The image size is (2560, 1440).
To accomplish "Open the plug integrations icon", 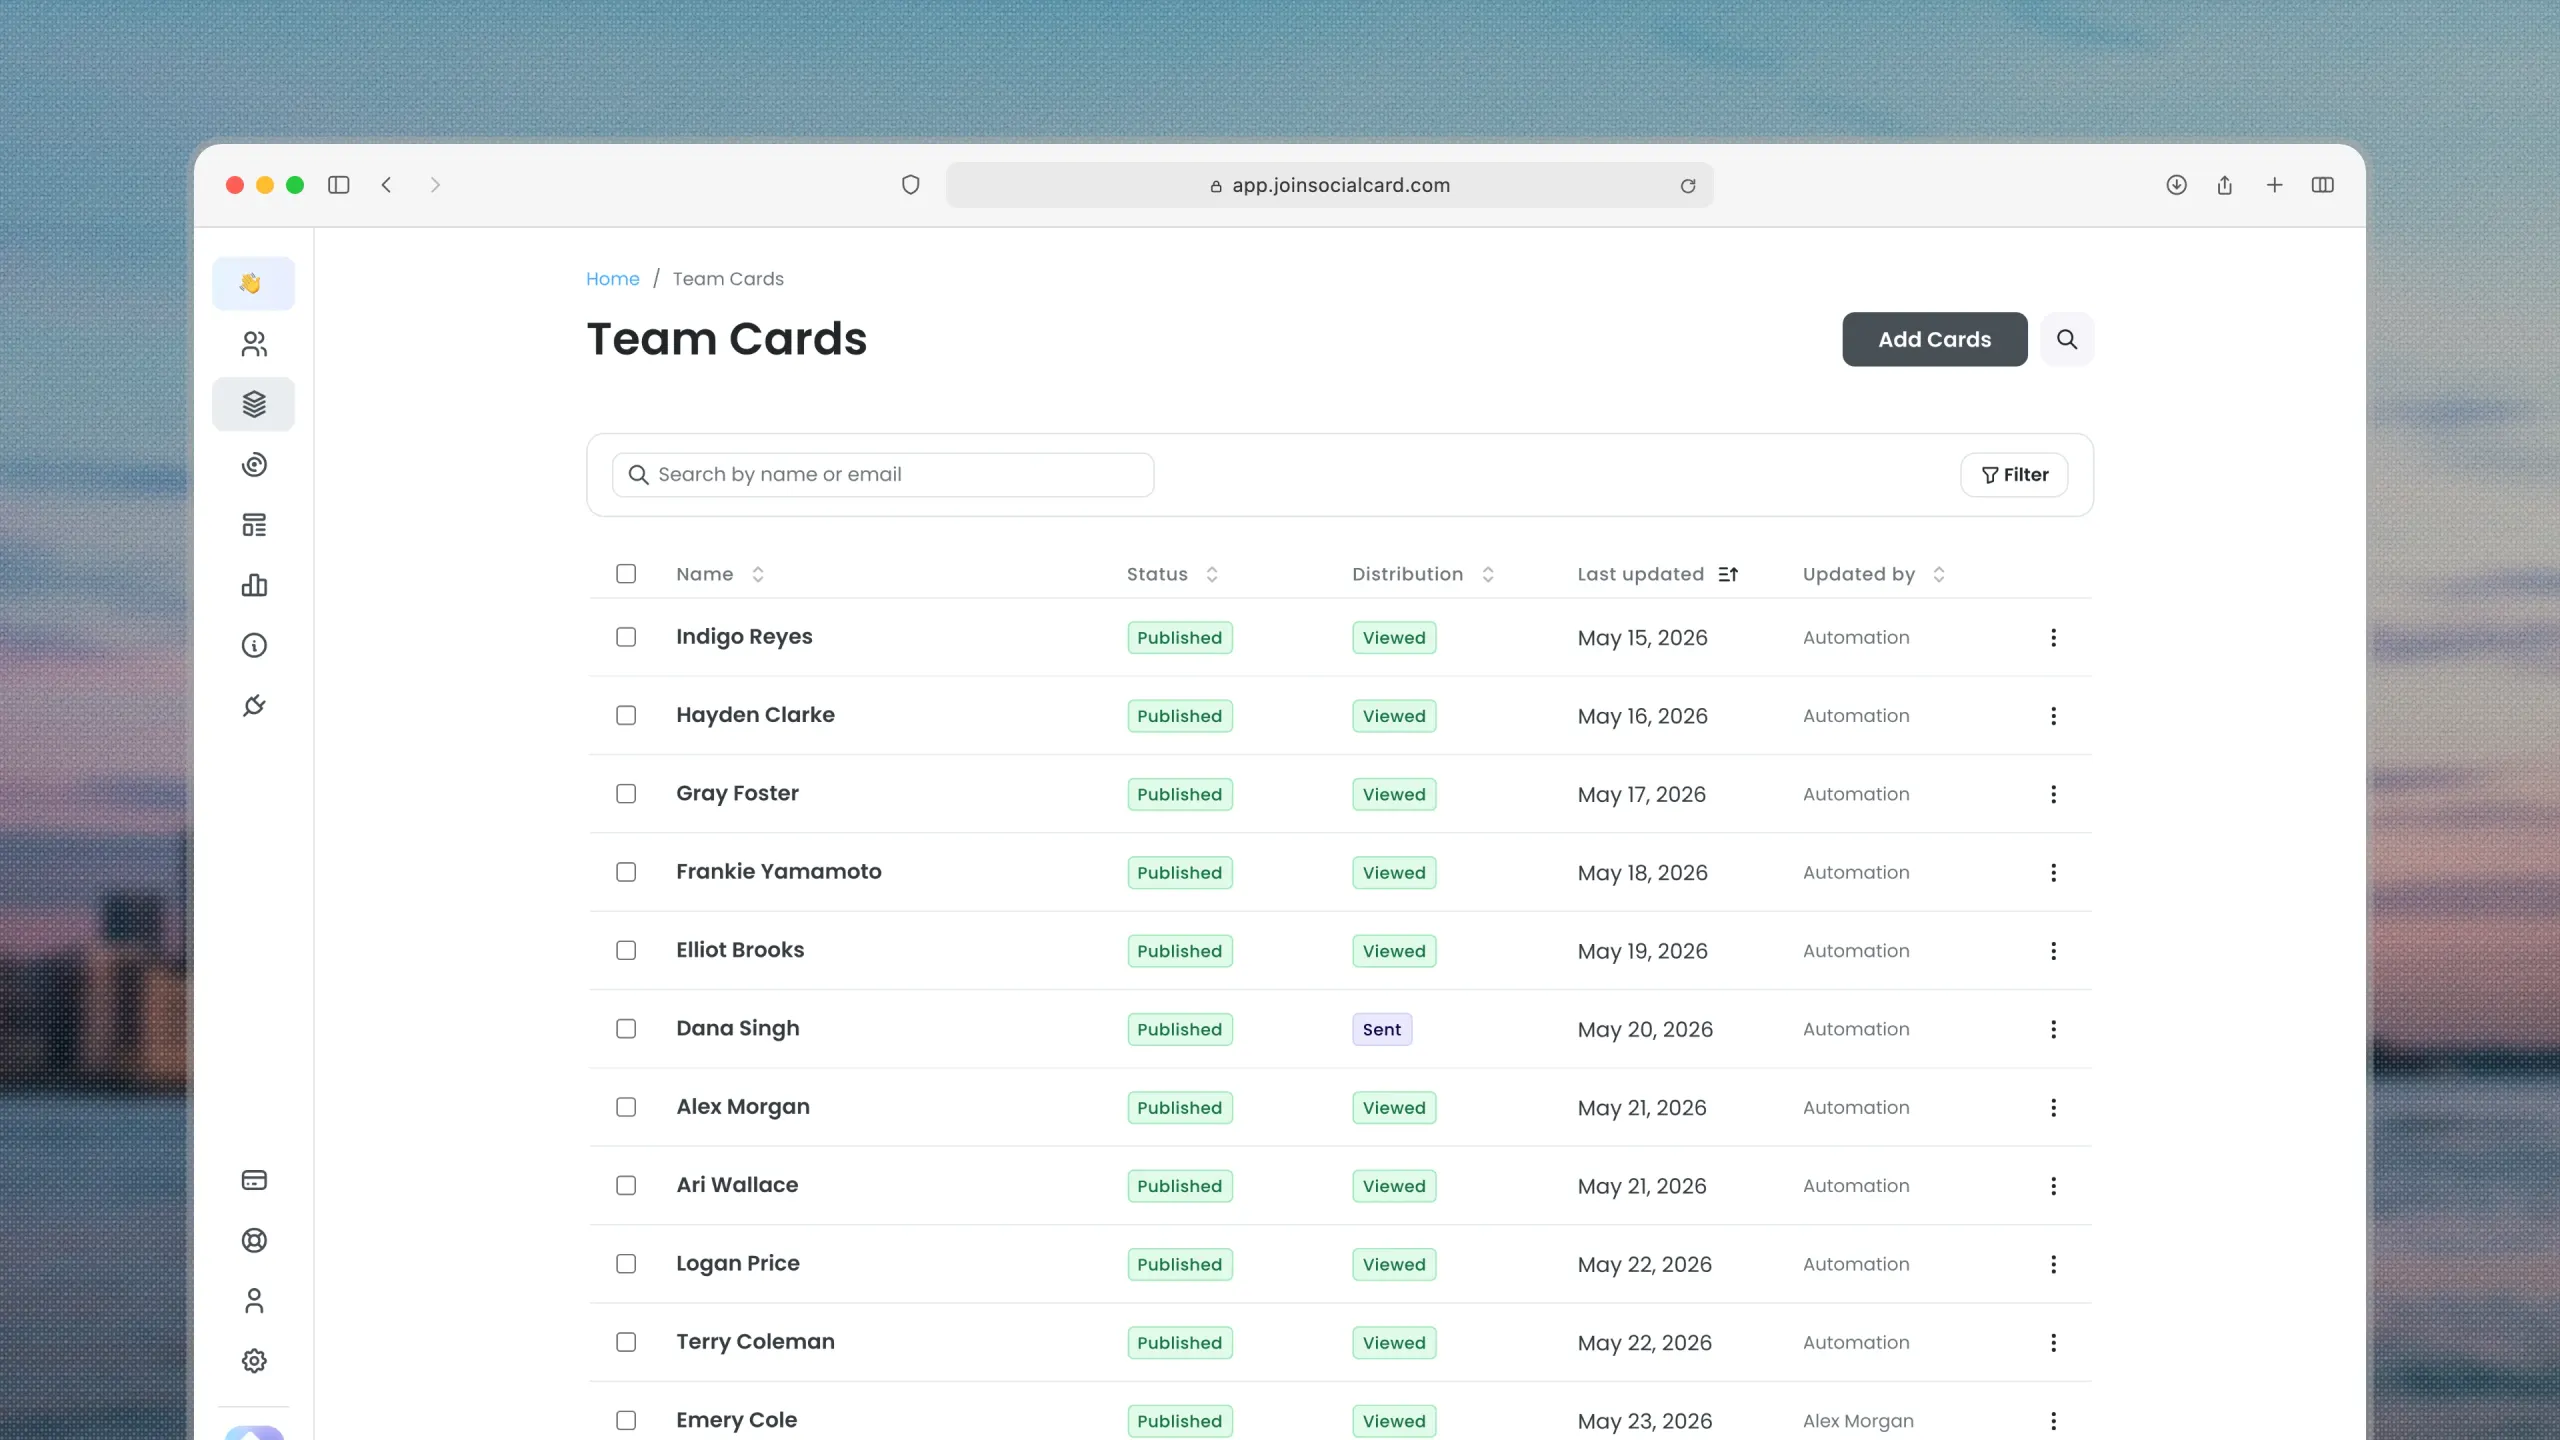I will (x=254, y=706).
